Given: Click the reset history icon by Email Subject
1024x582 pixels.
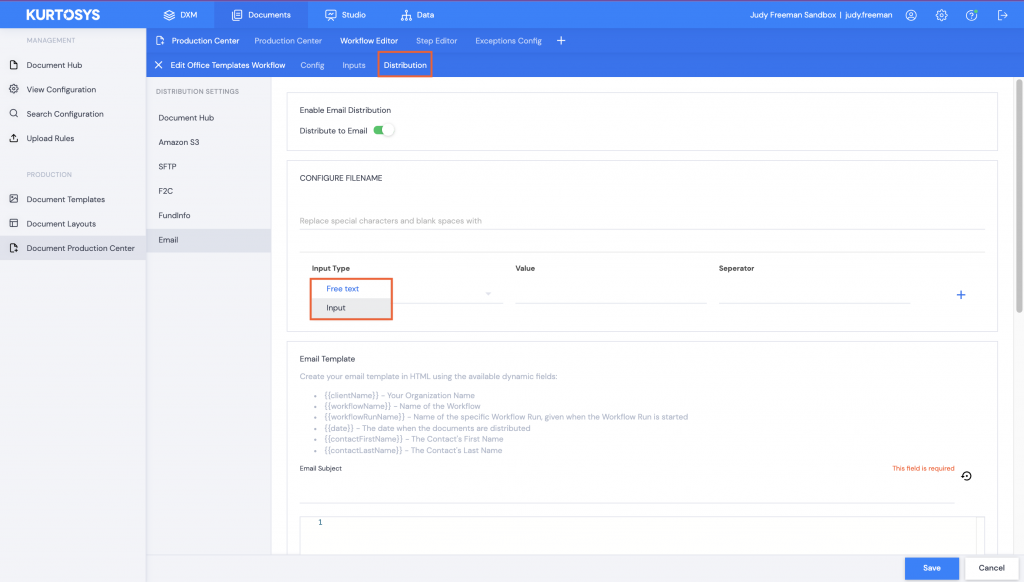Looking at the screenshot, I should click(x=967, y=476).
